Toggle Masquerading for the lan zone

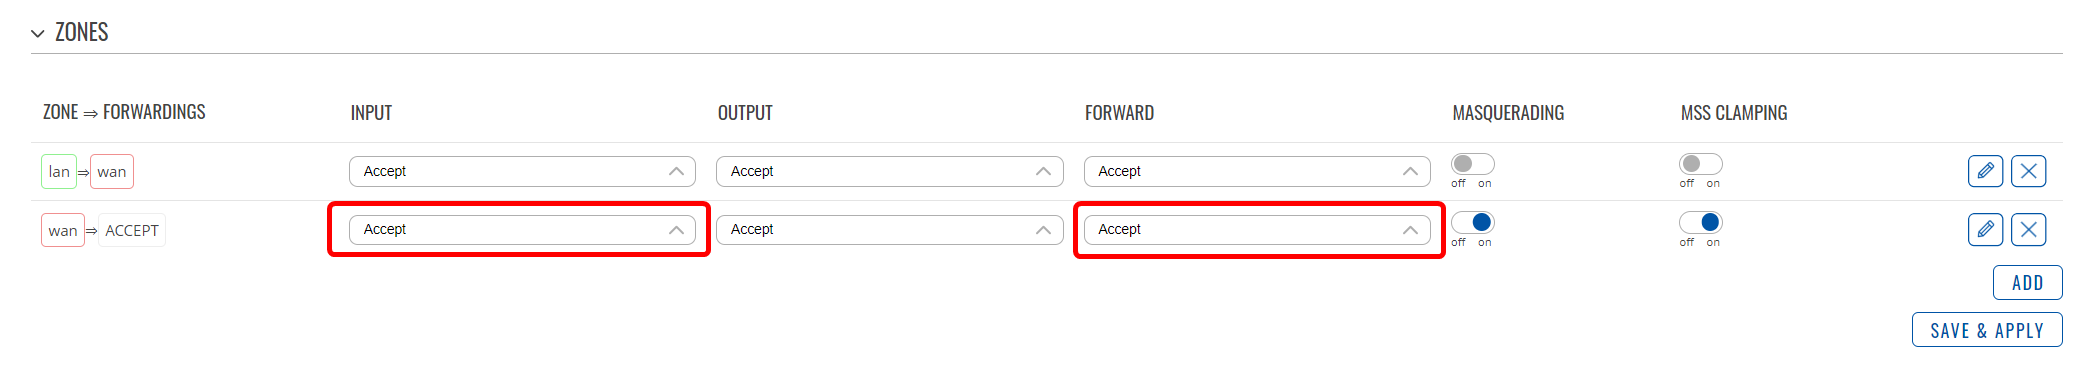click(x=1472, y=164)
